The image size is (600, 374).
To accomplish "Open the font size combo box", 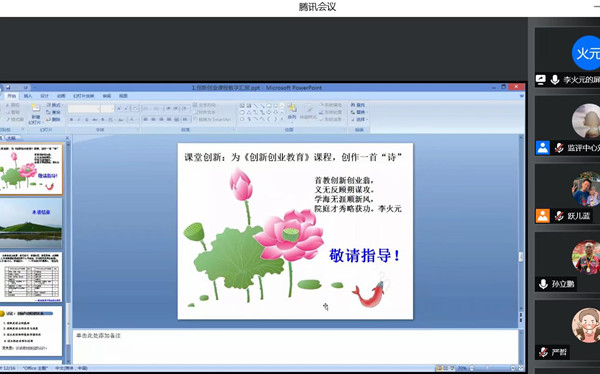I will [107, 109].
